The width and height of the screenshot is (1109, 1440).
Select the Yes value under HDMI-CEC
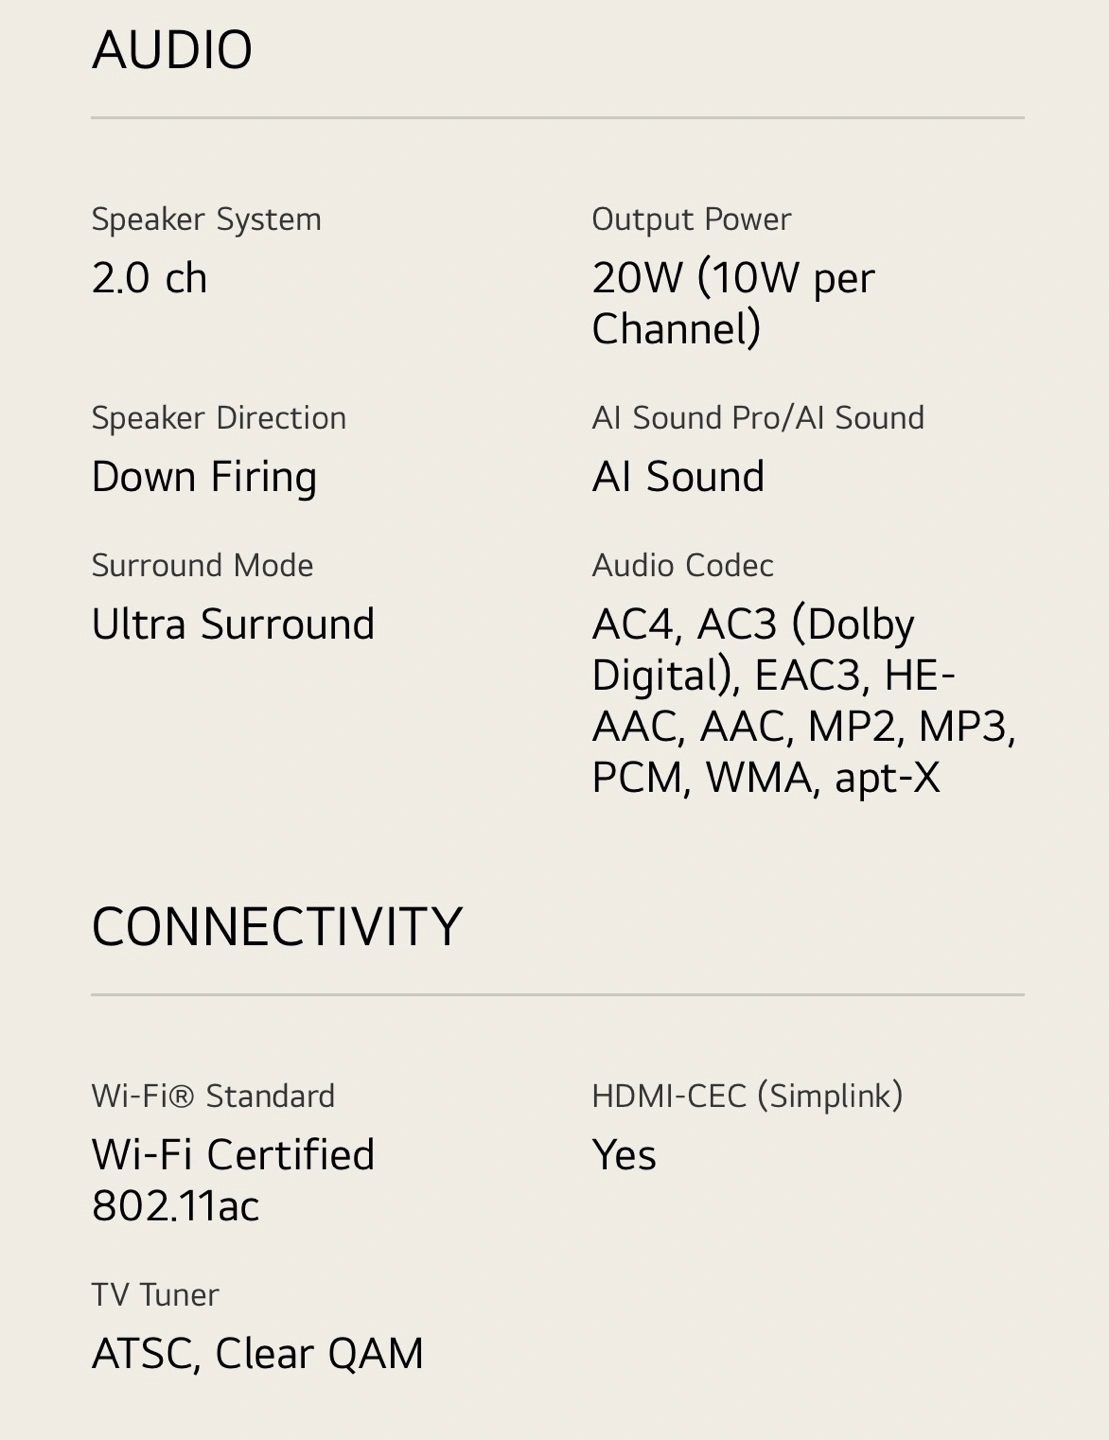pyautogui.click(x=624, y=1155)
